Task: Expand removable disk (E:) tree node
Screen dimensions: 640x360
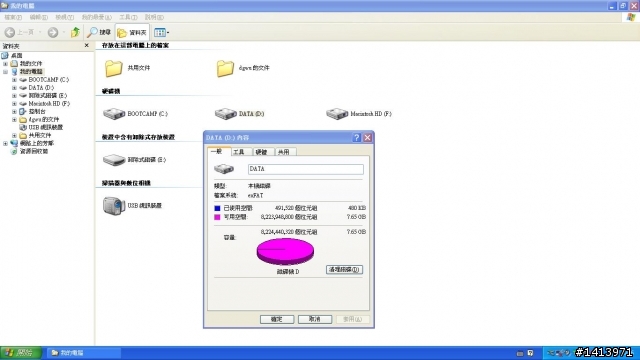Action: coord(14,96)
